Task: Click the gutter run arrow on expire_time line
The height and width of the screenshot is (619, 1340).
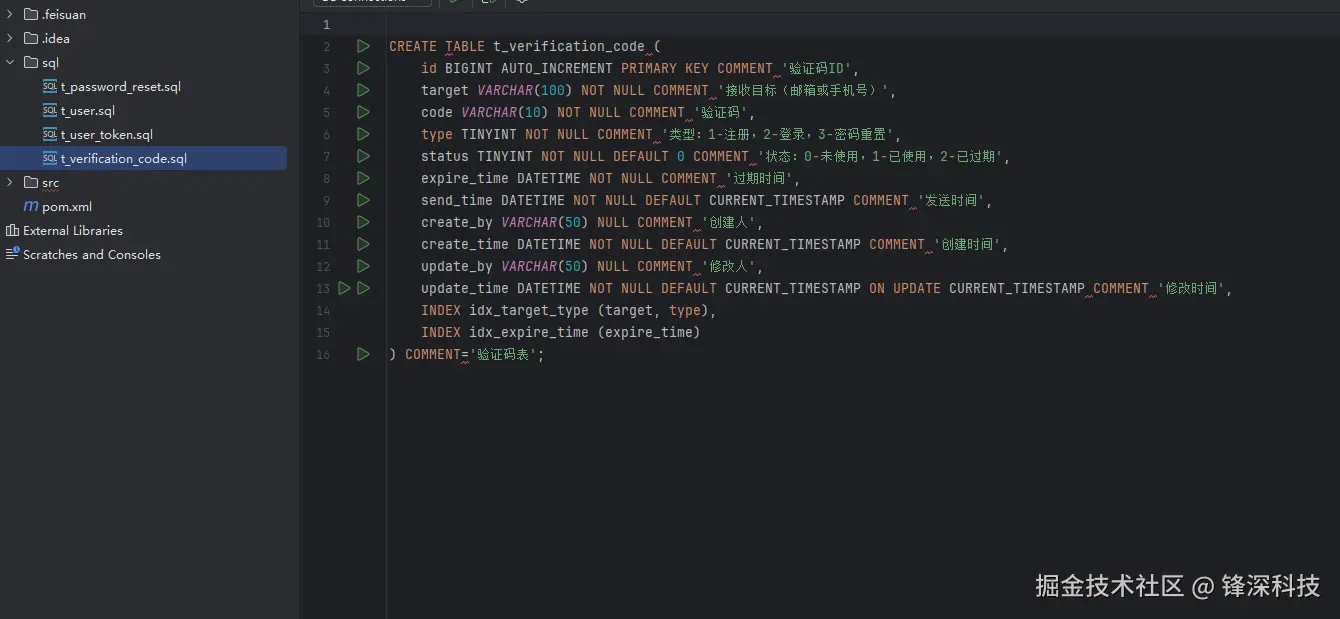Action: 363,178
